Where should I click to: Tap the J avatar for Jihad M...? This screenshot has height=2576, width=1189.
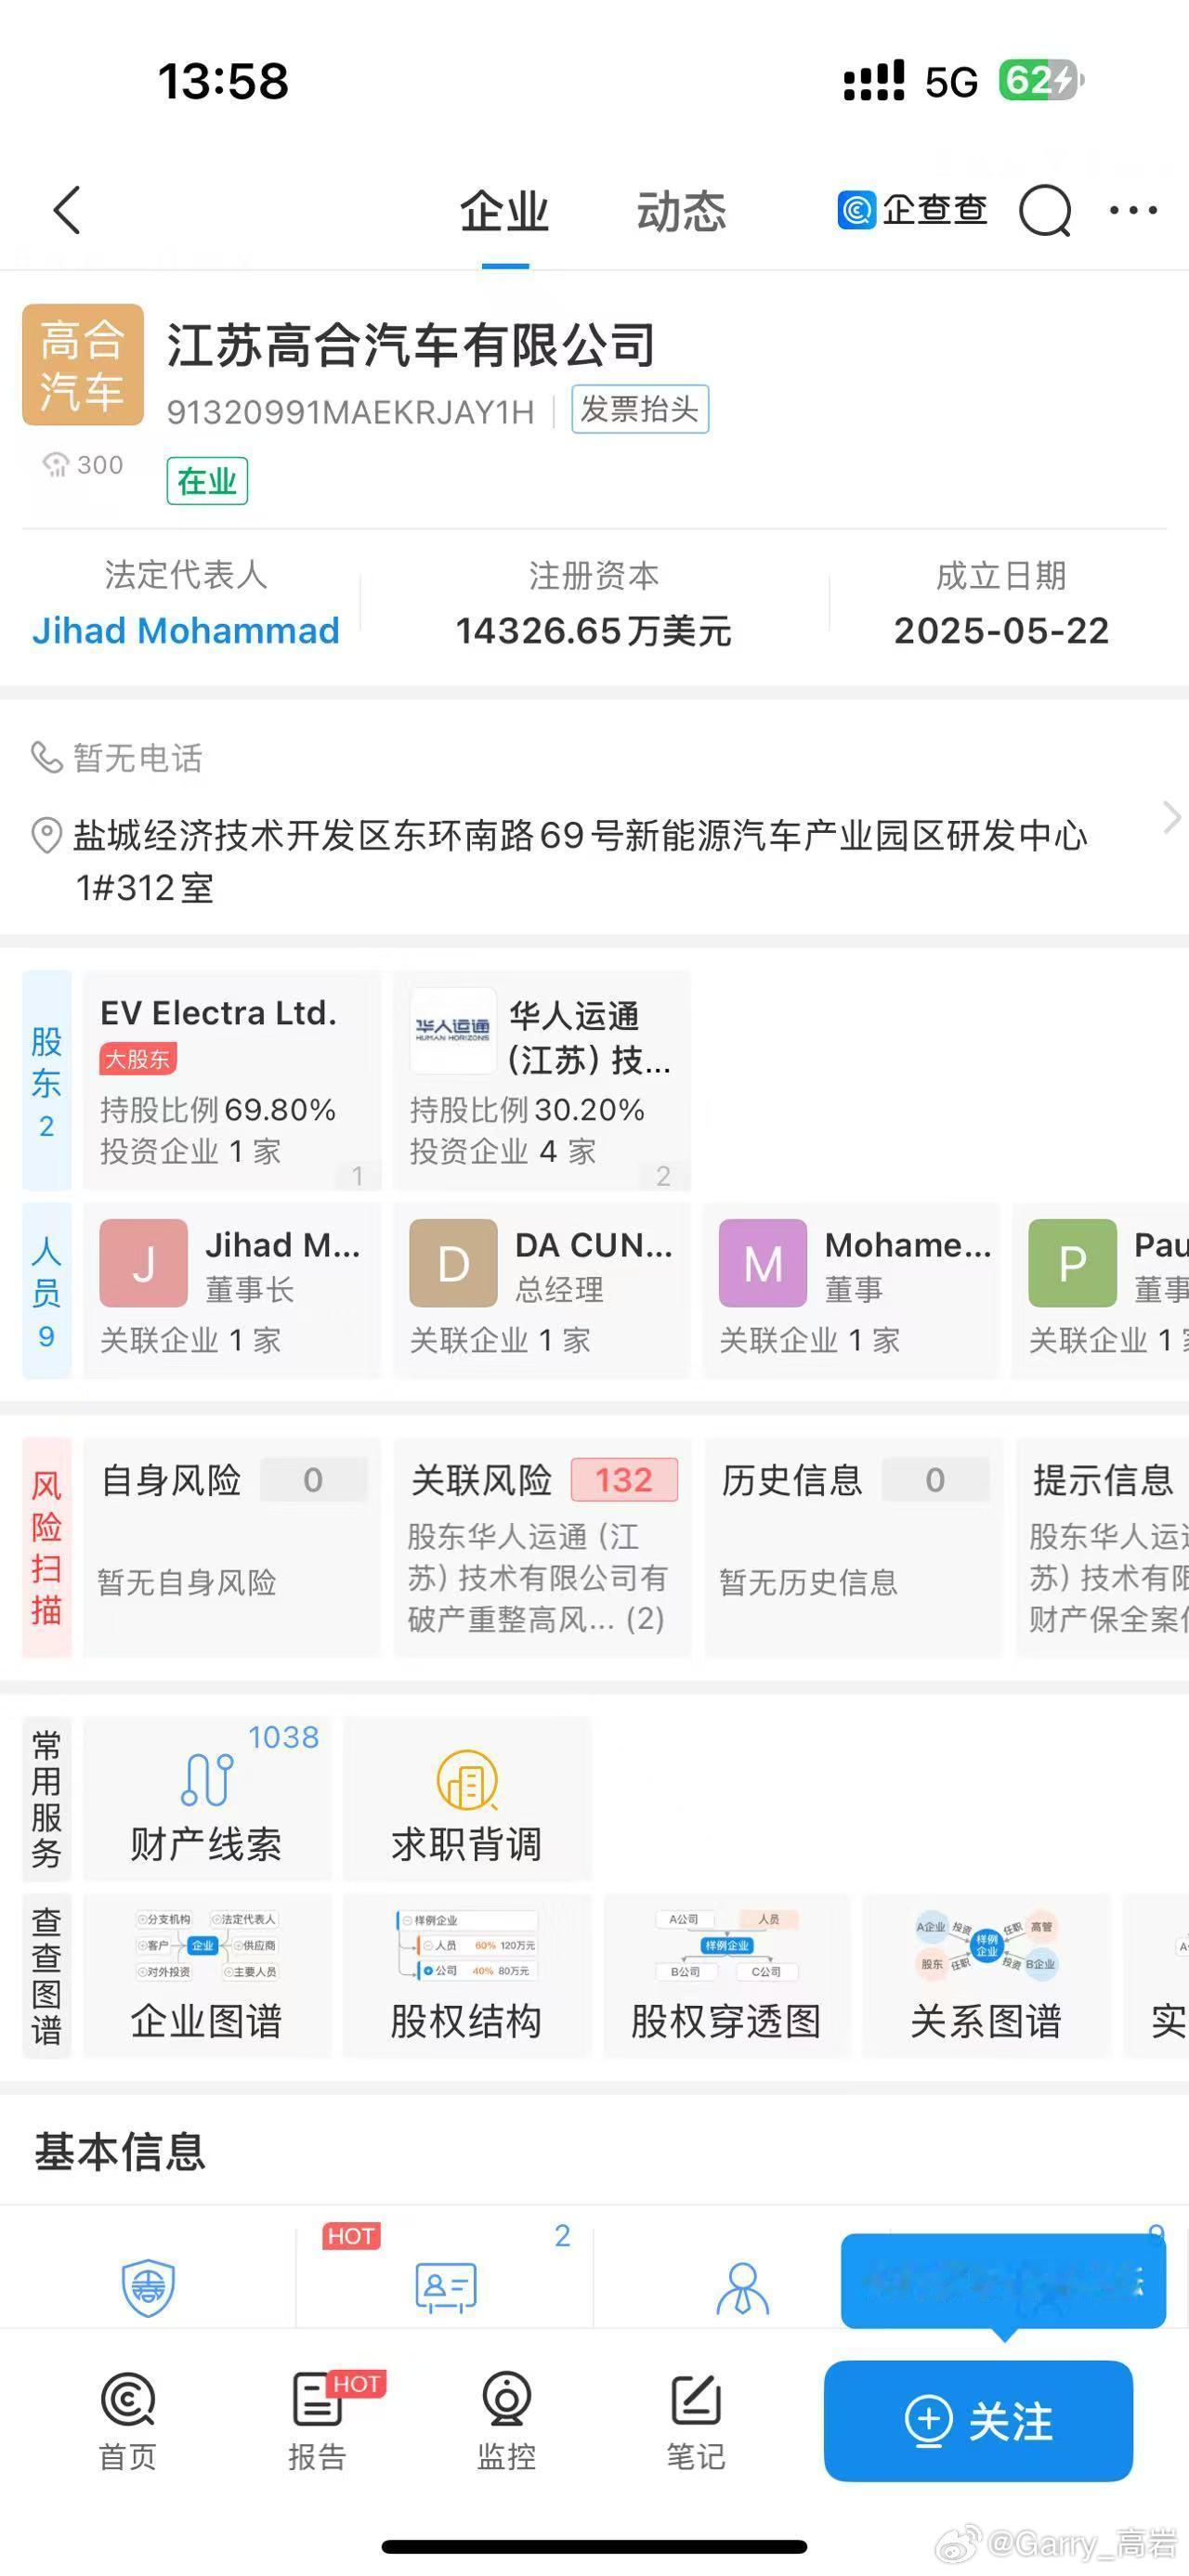tap(143, 1263)
